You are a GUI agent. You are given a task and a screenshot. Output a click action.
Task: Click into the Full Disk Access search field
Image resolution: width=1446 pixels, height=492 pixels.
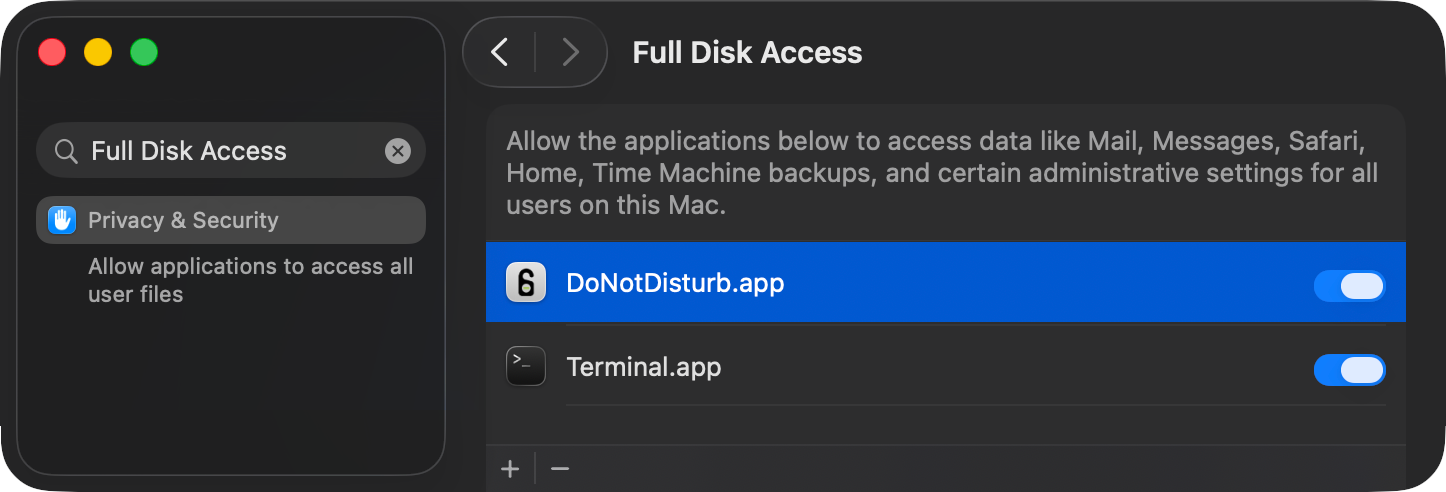(x=230, y=151)
